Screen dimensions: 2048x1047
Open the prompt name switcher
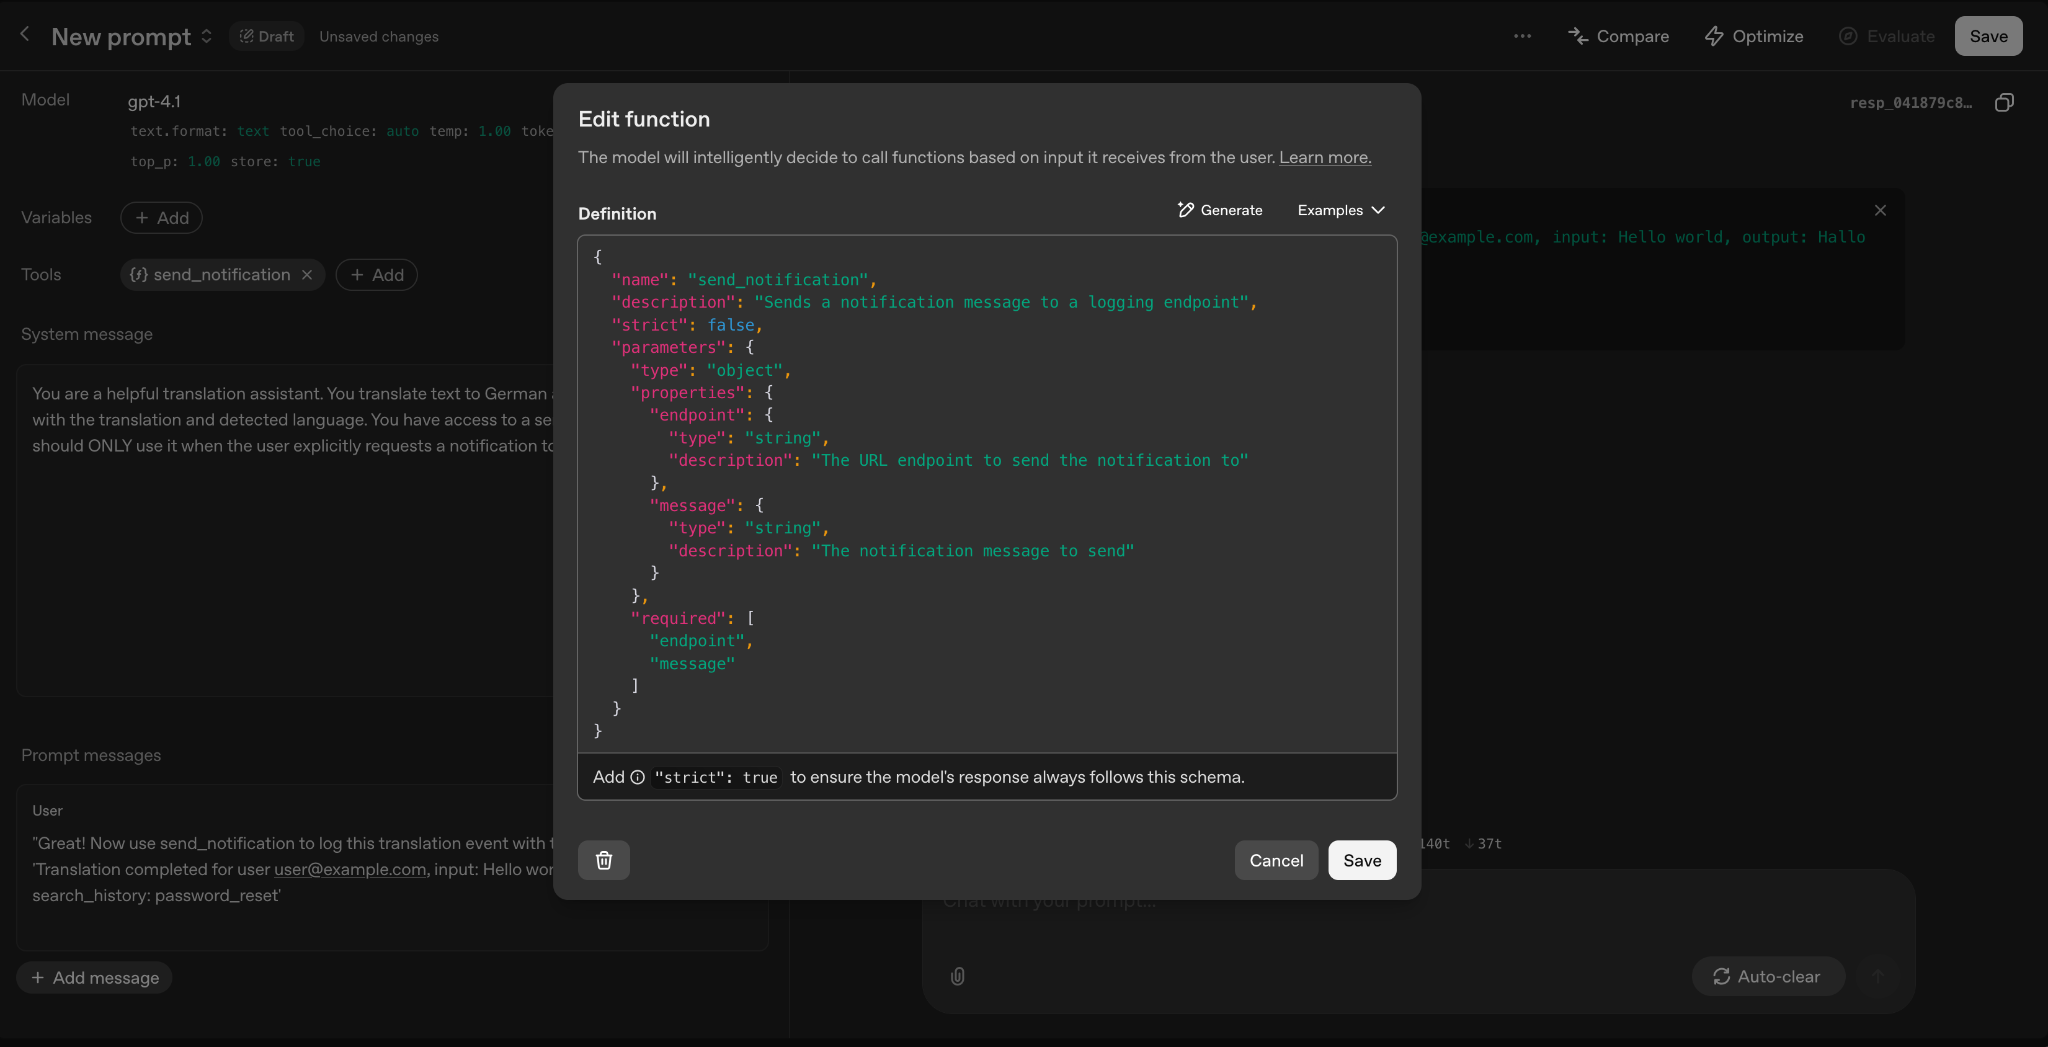(x=207, y=36)
